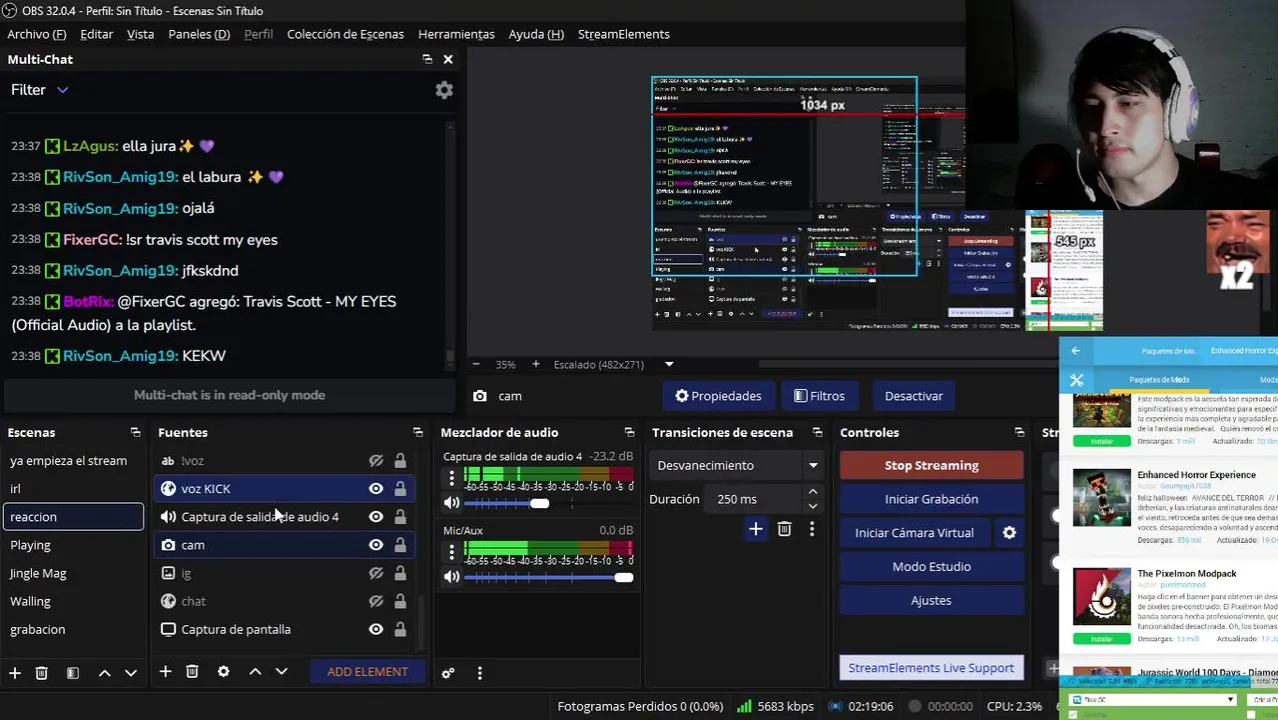Open advanced audio properties gears icon
The width and height of the screenshot is (1278, 720).
pyautogui.click(x=448, y=673)
